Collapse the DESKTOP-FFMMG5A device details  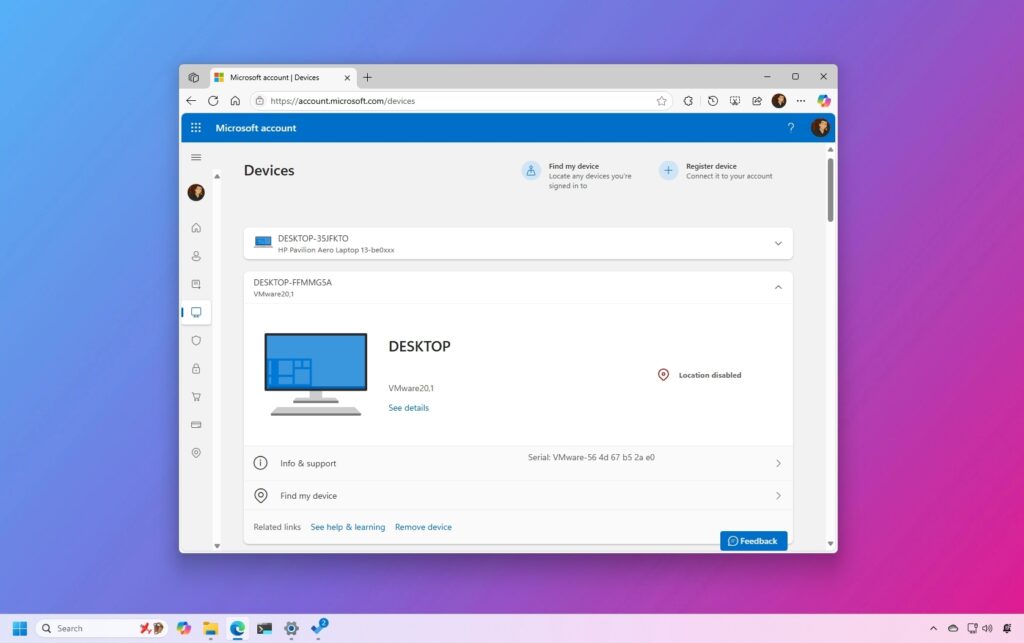pyautogui.click(x=778, y=287)
